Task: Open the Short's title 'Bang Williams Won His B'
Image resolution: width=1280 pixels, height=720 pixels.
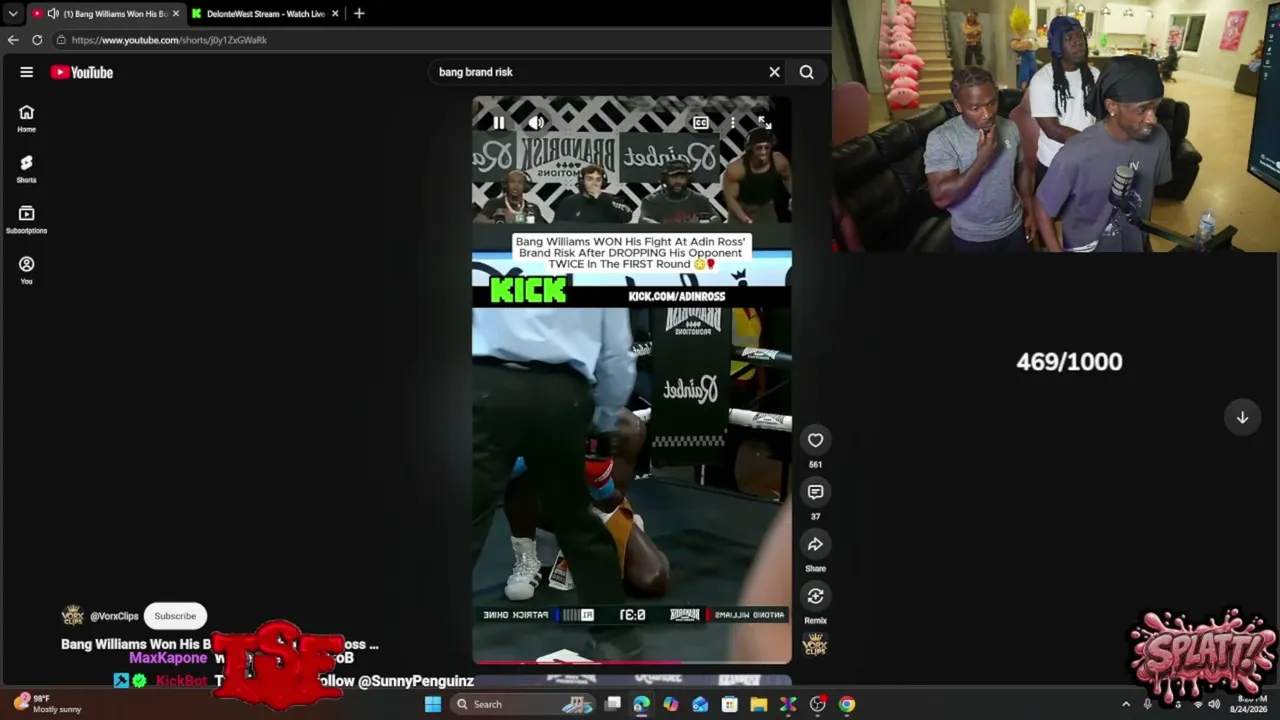Action: [136, 644]
